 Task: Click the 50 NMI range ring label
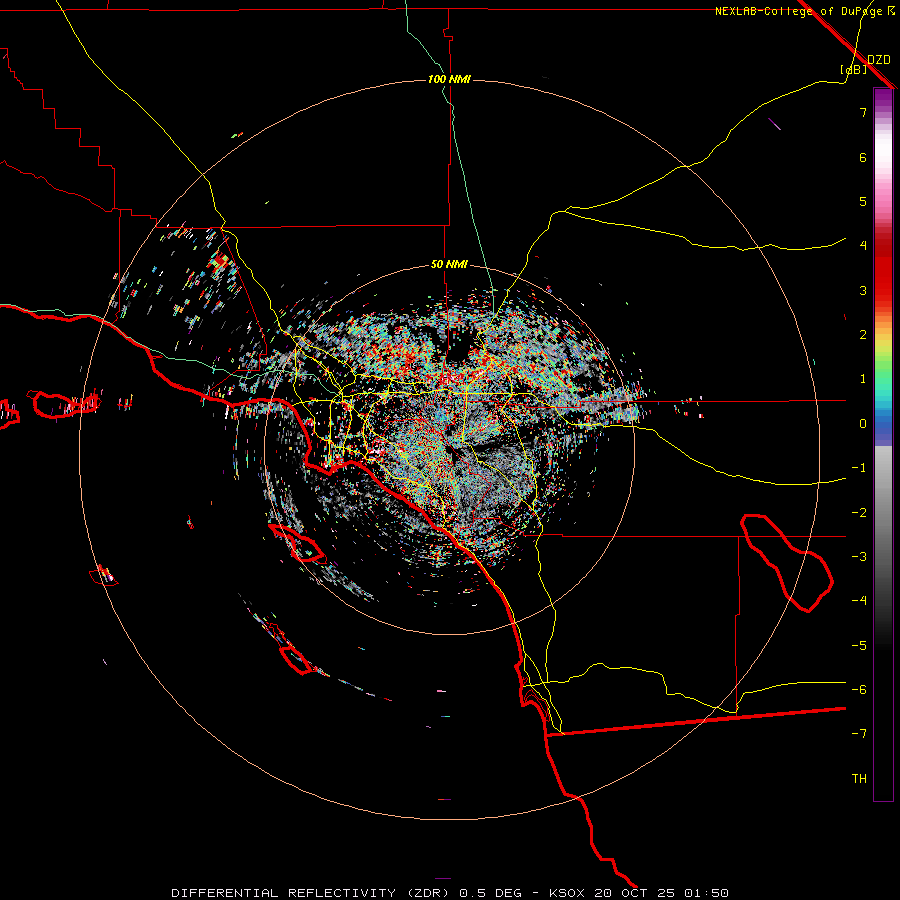449,265
